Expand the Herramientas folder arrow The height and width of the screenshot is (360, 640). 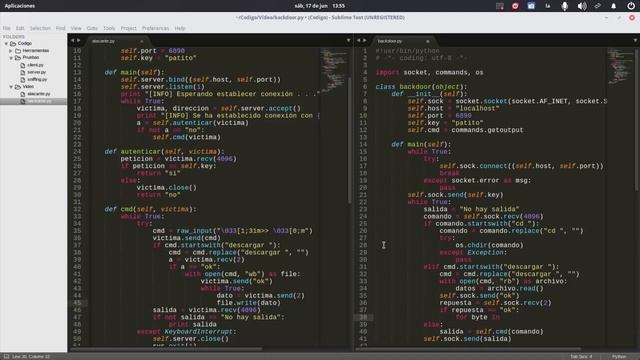[x=11, y=51]
